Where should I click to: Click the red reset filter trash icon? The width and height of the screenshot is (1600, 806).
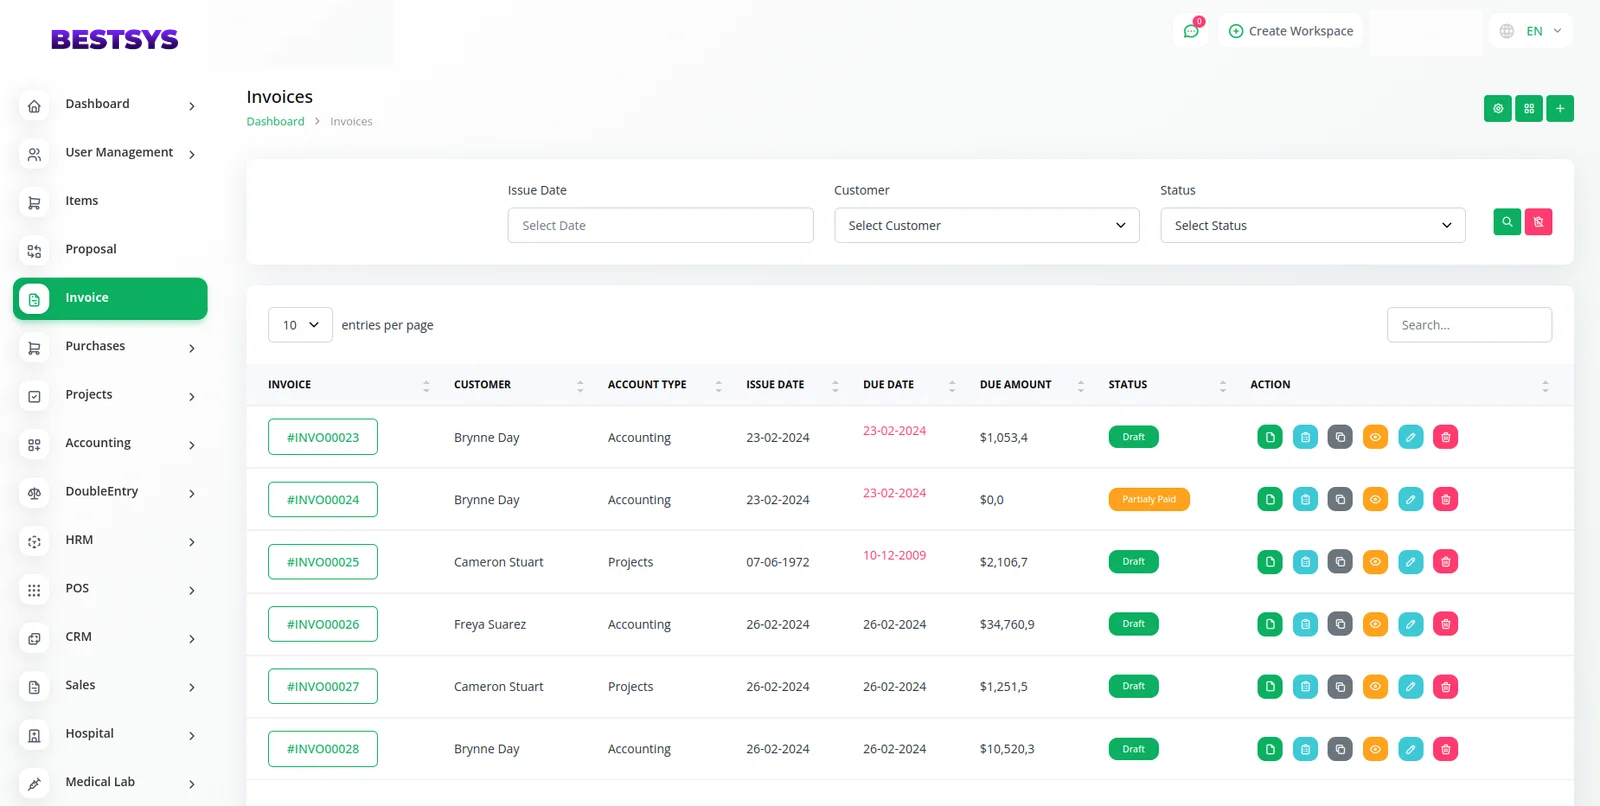click(1538, 222)
